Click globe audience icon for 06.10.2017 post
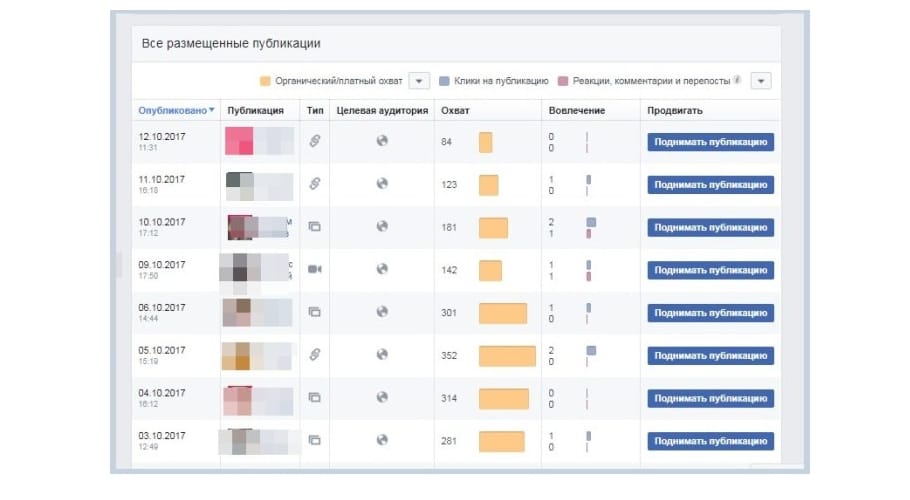The image size is (910, 500). (382, 311)
